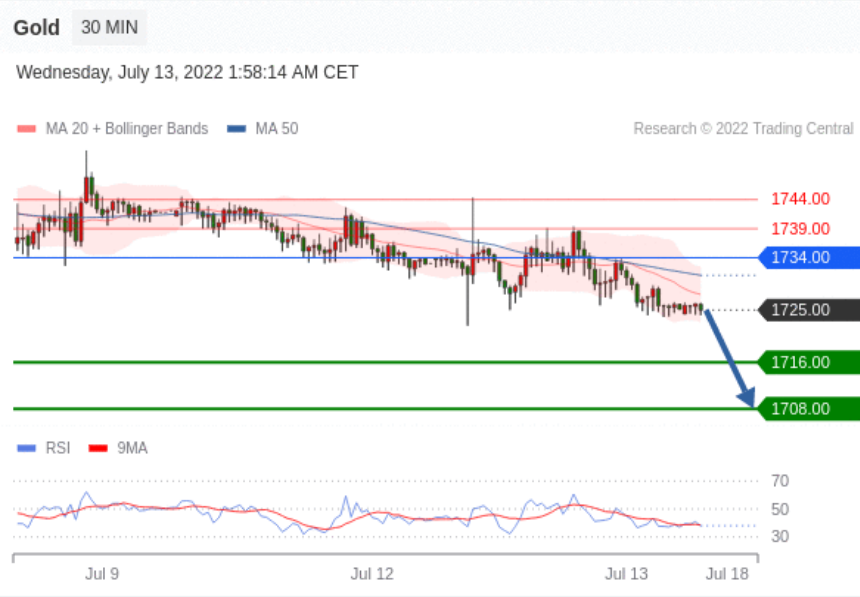Click the RSI 50 level label
The image size is (860, 597).
(780, 509)
